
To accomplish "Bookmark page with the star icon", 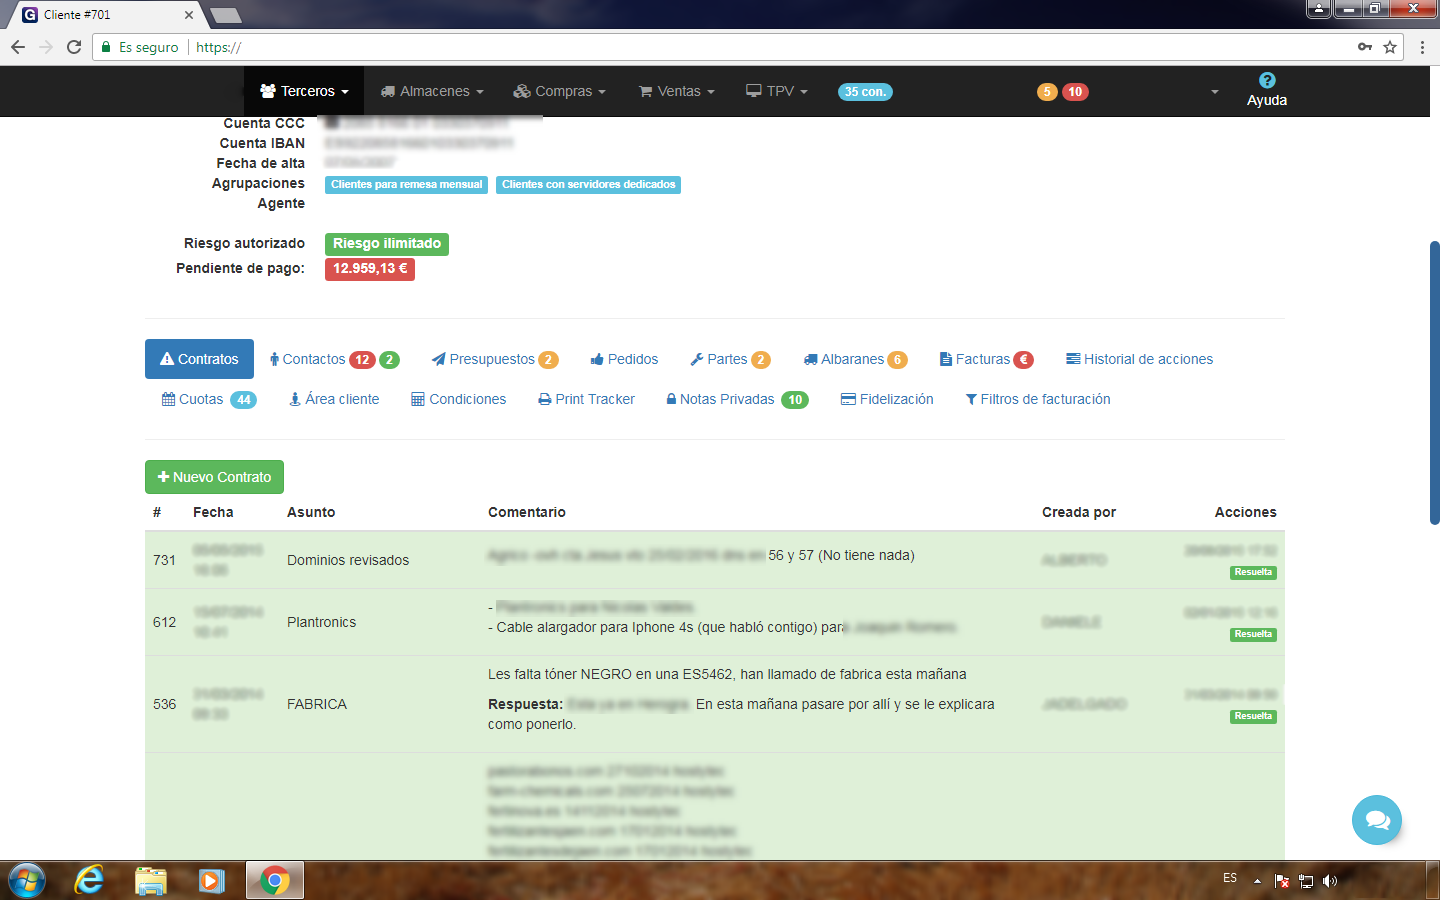I will 1390,47.
